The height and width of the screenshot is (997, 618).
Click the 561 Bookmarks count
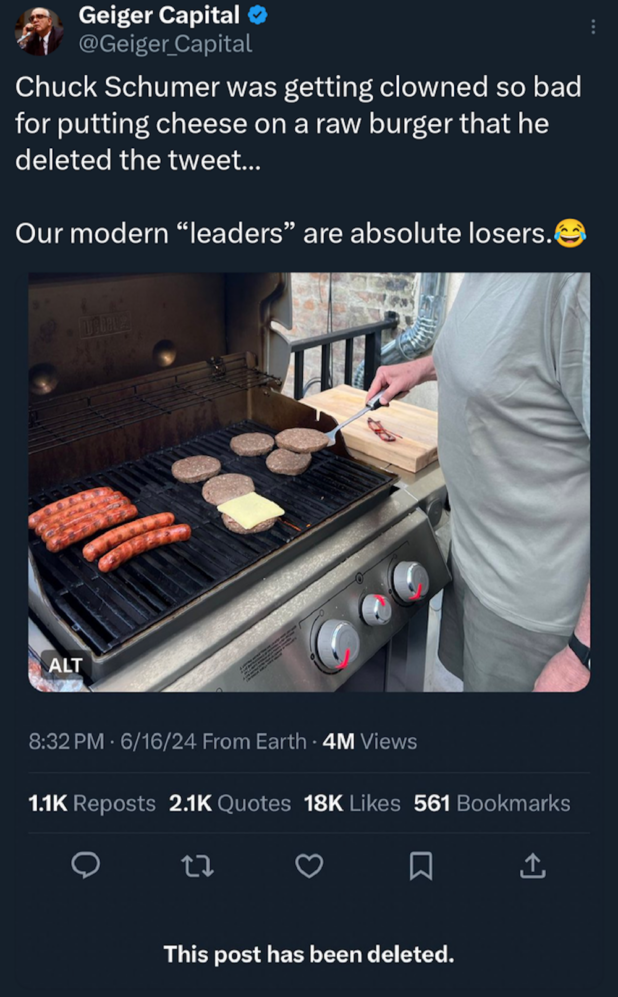[492, 803]
